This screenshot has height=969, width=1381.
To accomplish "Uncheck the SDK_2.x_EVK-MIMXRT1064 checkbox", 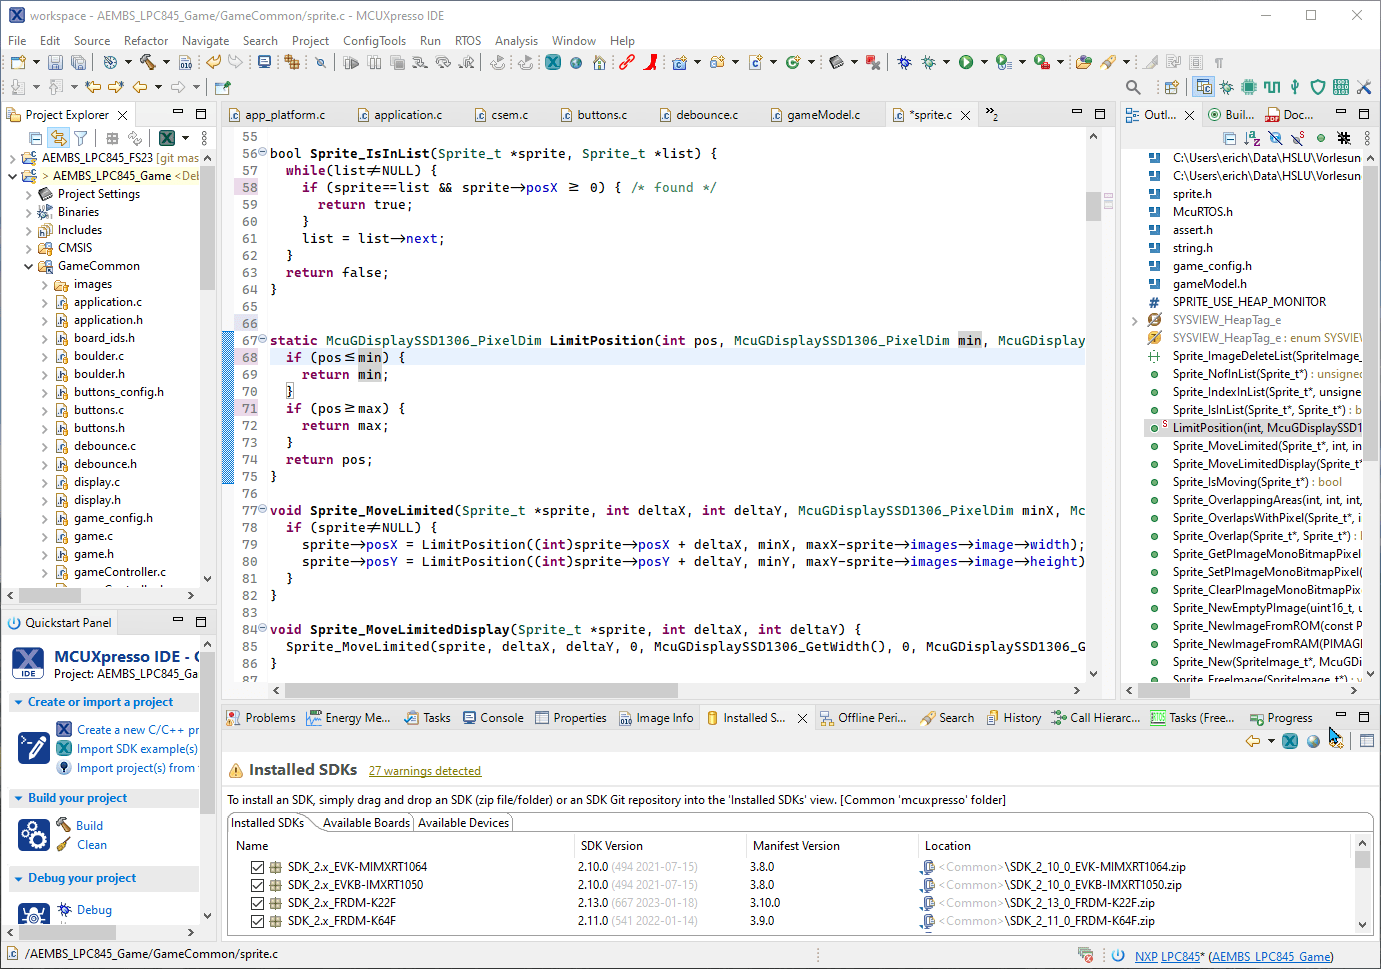I will pyautogui.click(x=258, y=867).
